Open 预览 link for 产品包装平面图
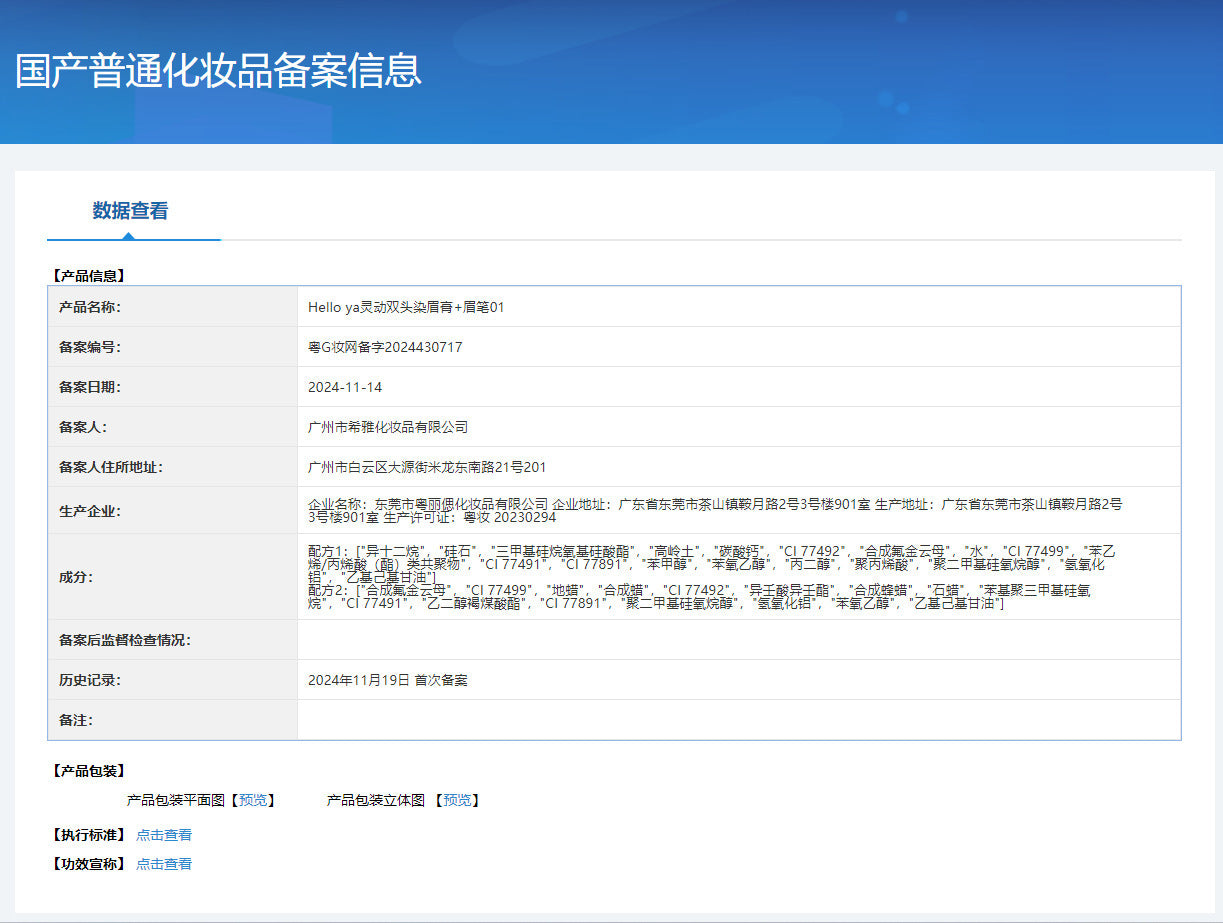 coord(253,800)
